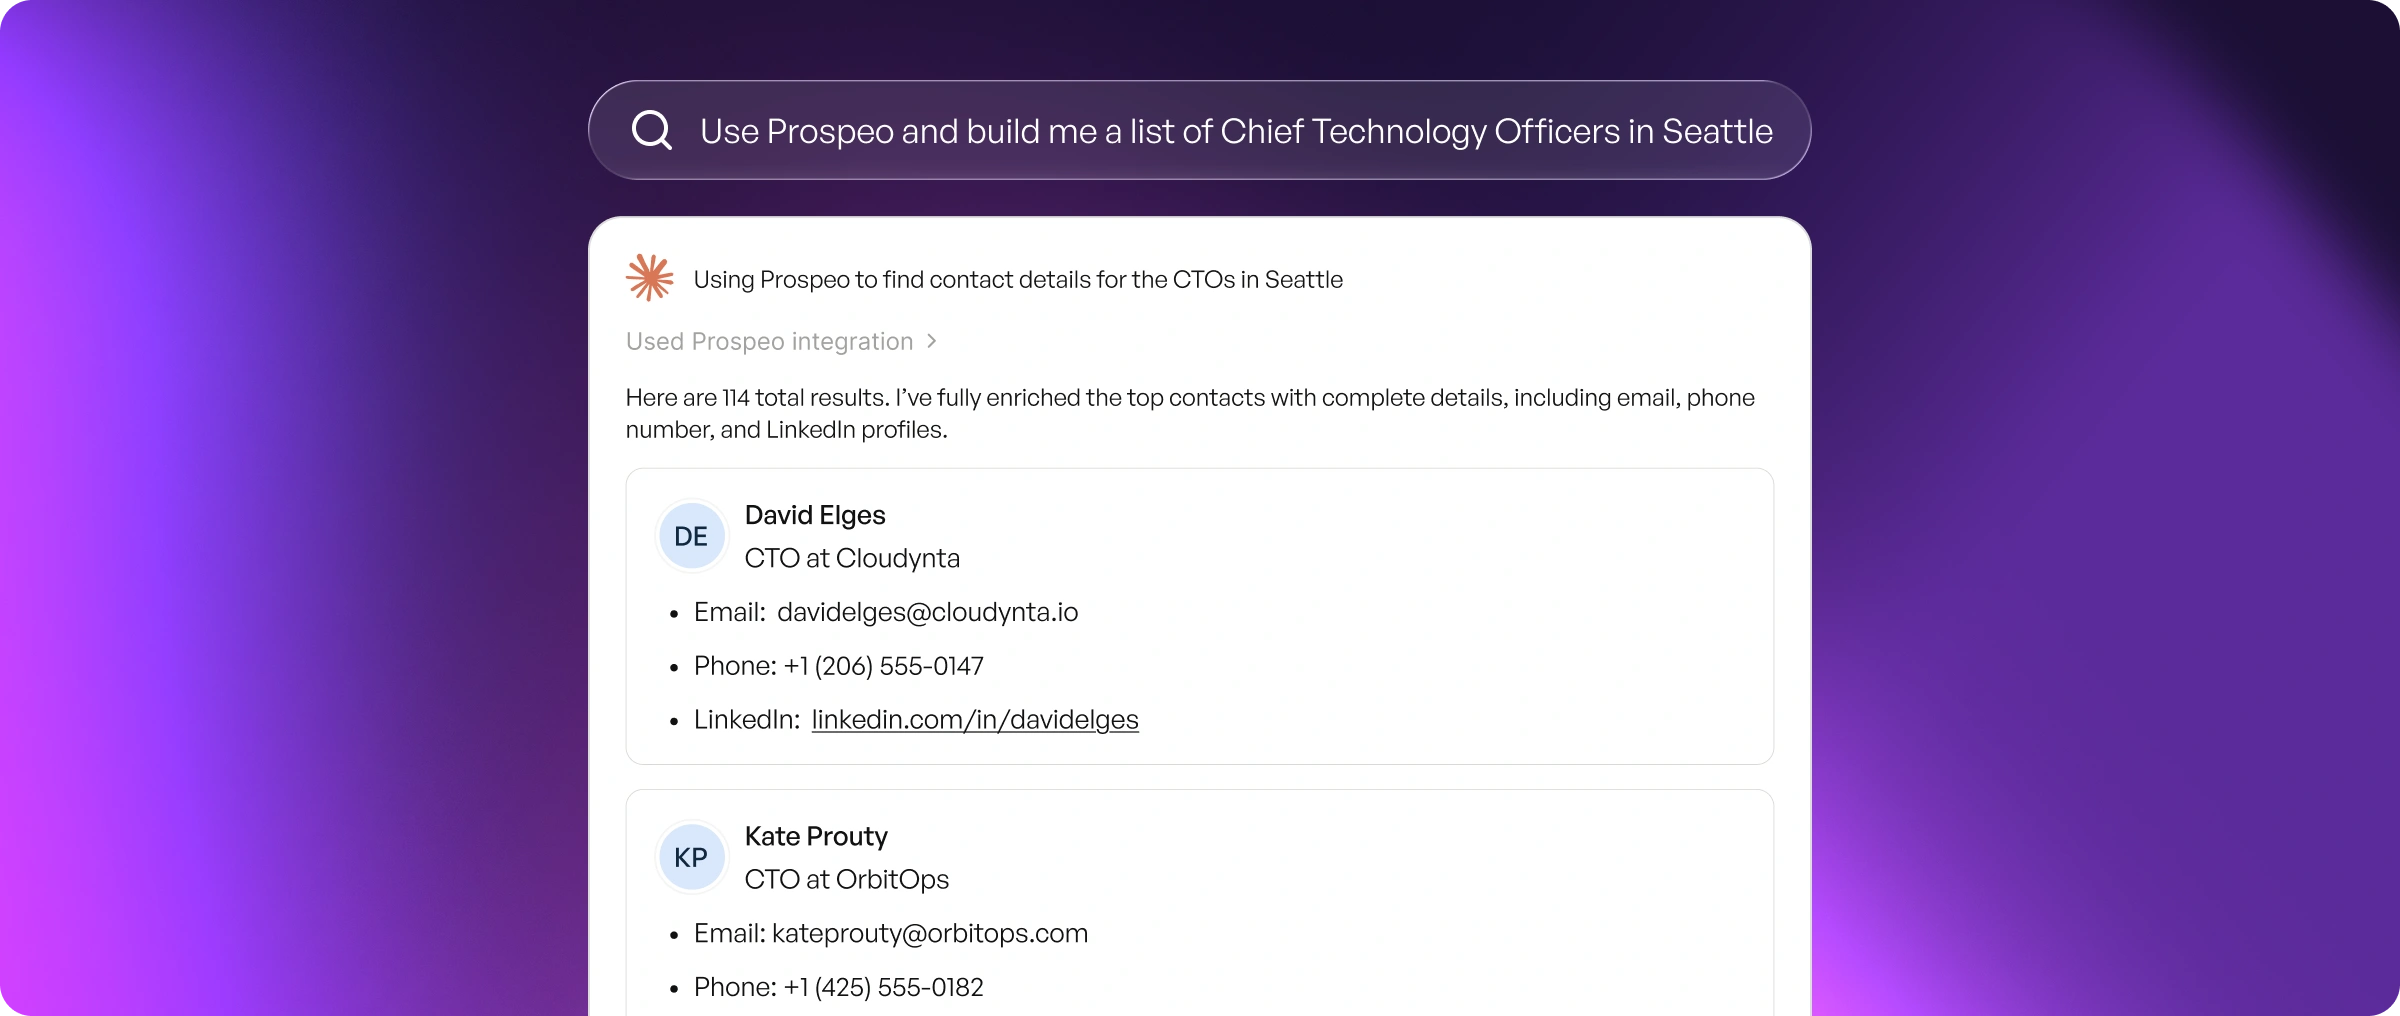The height and width of the screenshot is (1016, 2400).
Task: Select the Kate Prouty name heading
Action: [x=816, y=836]
